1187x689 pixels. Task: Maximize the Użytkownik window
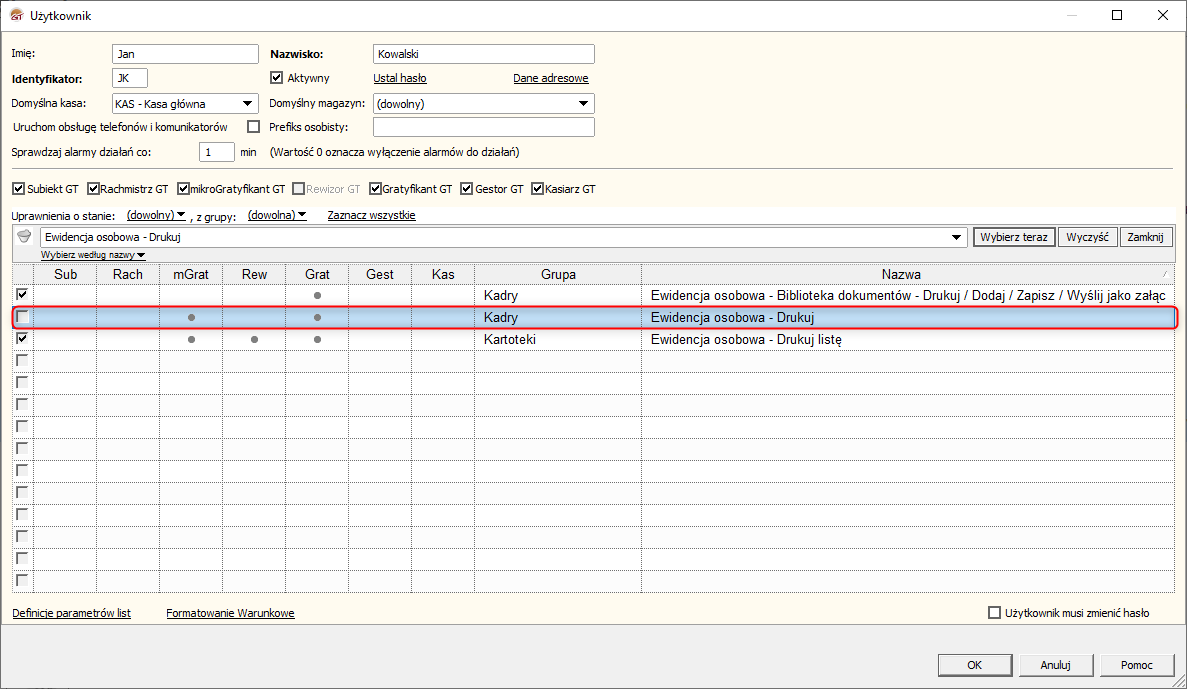[x=1117, y=15]
